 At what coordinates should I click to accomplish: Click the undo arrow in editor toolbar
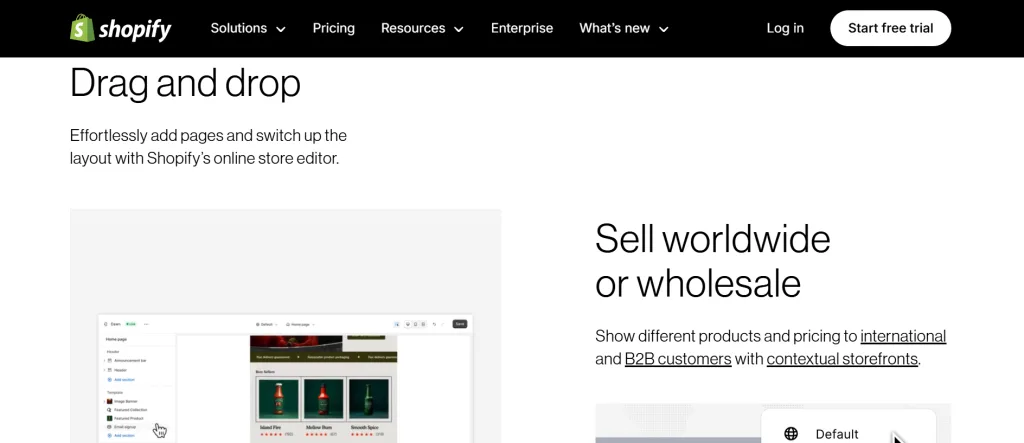(x=434, y=324)
